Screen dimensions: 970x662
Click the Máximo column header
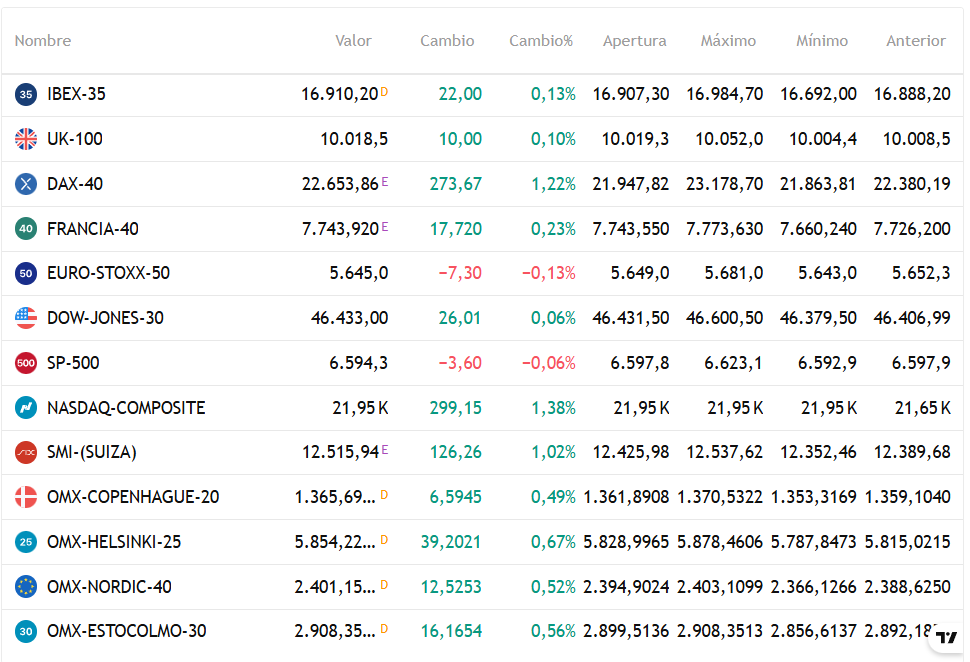728,41
